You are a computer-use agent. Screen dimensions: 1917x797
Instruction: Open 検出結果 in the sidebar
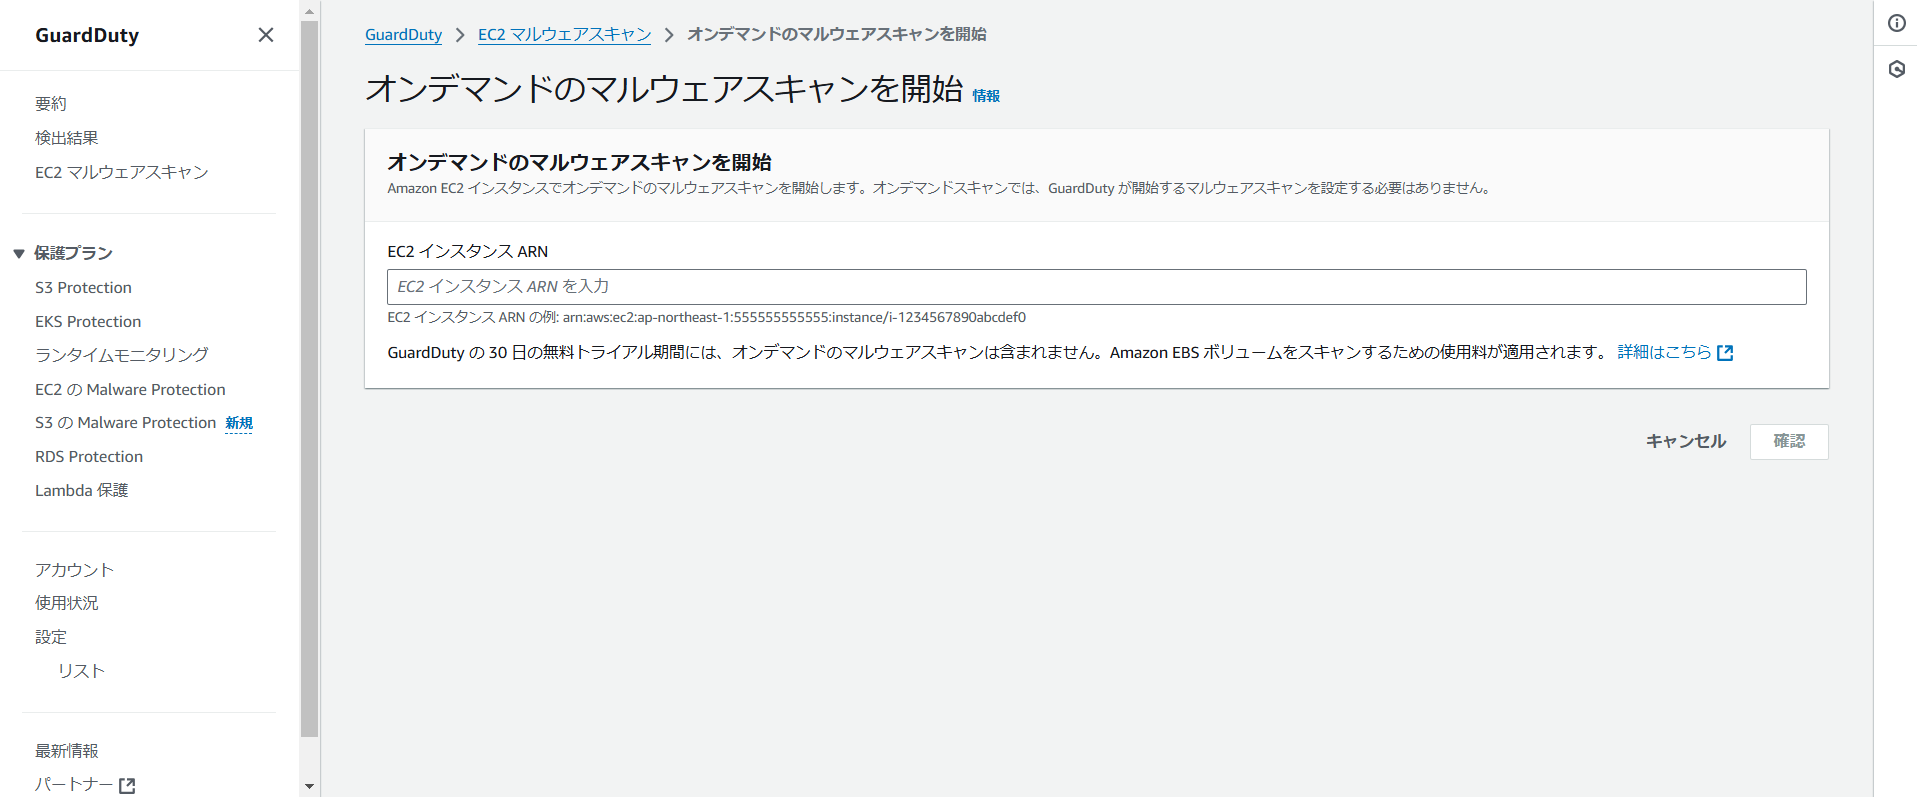tap(67, 138)
